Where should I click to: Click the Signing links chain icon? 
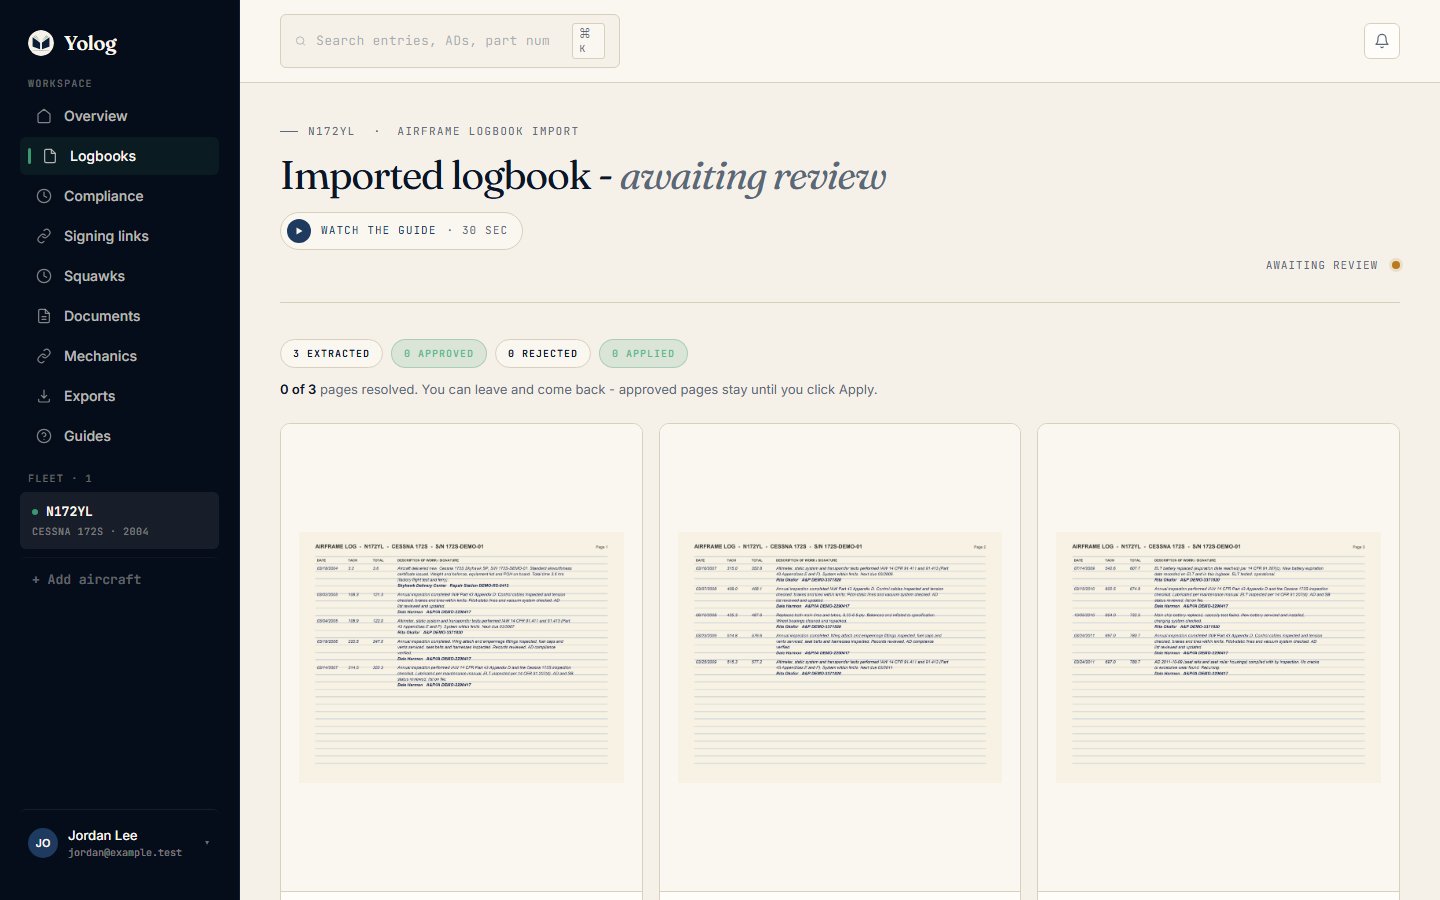(x=44, y=236)
